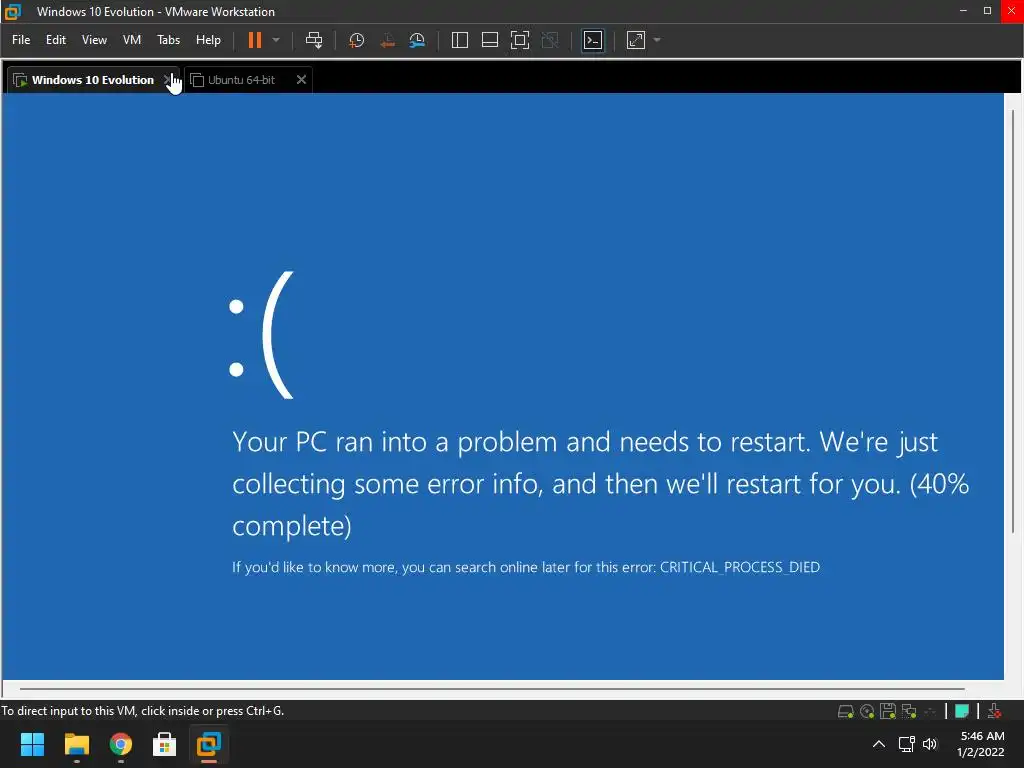Suspend the virtual machine with the orange pause button
Viewport: 1024px width, 768px height.
pyautogui.click(x=255, y=40)
